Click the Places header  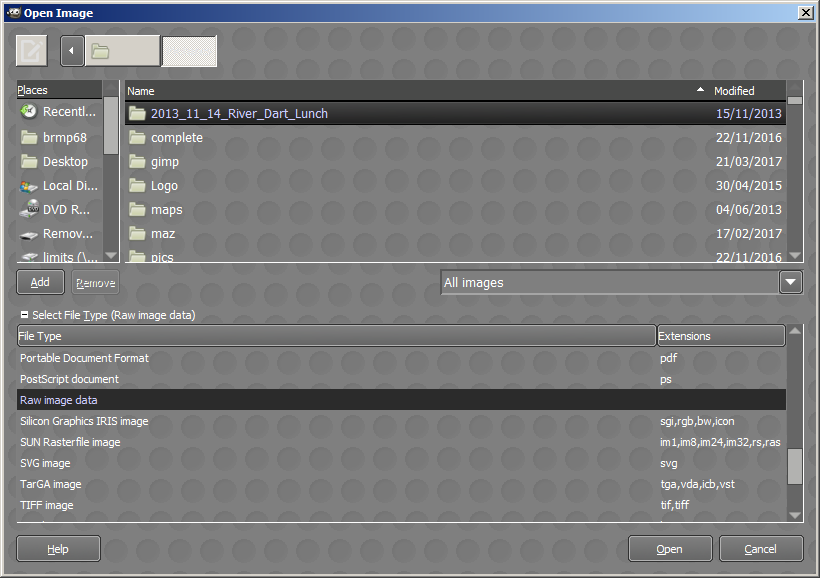(60, 90)
